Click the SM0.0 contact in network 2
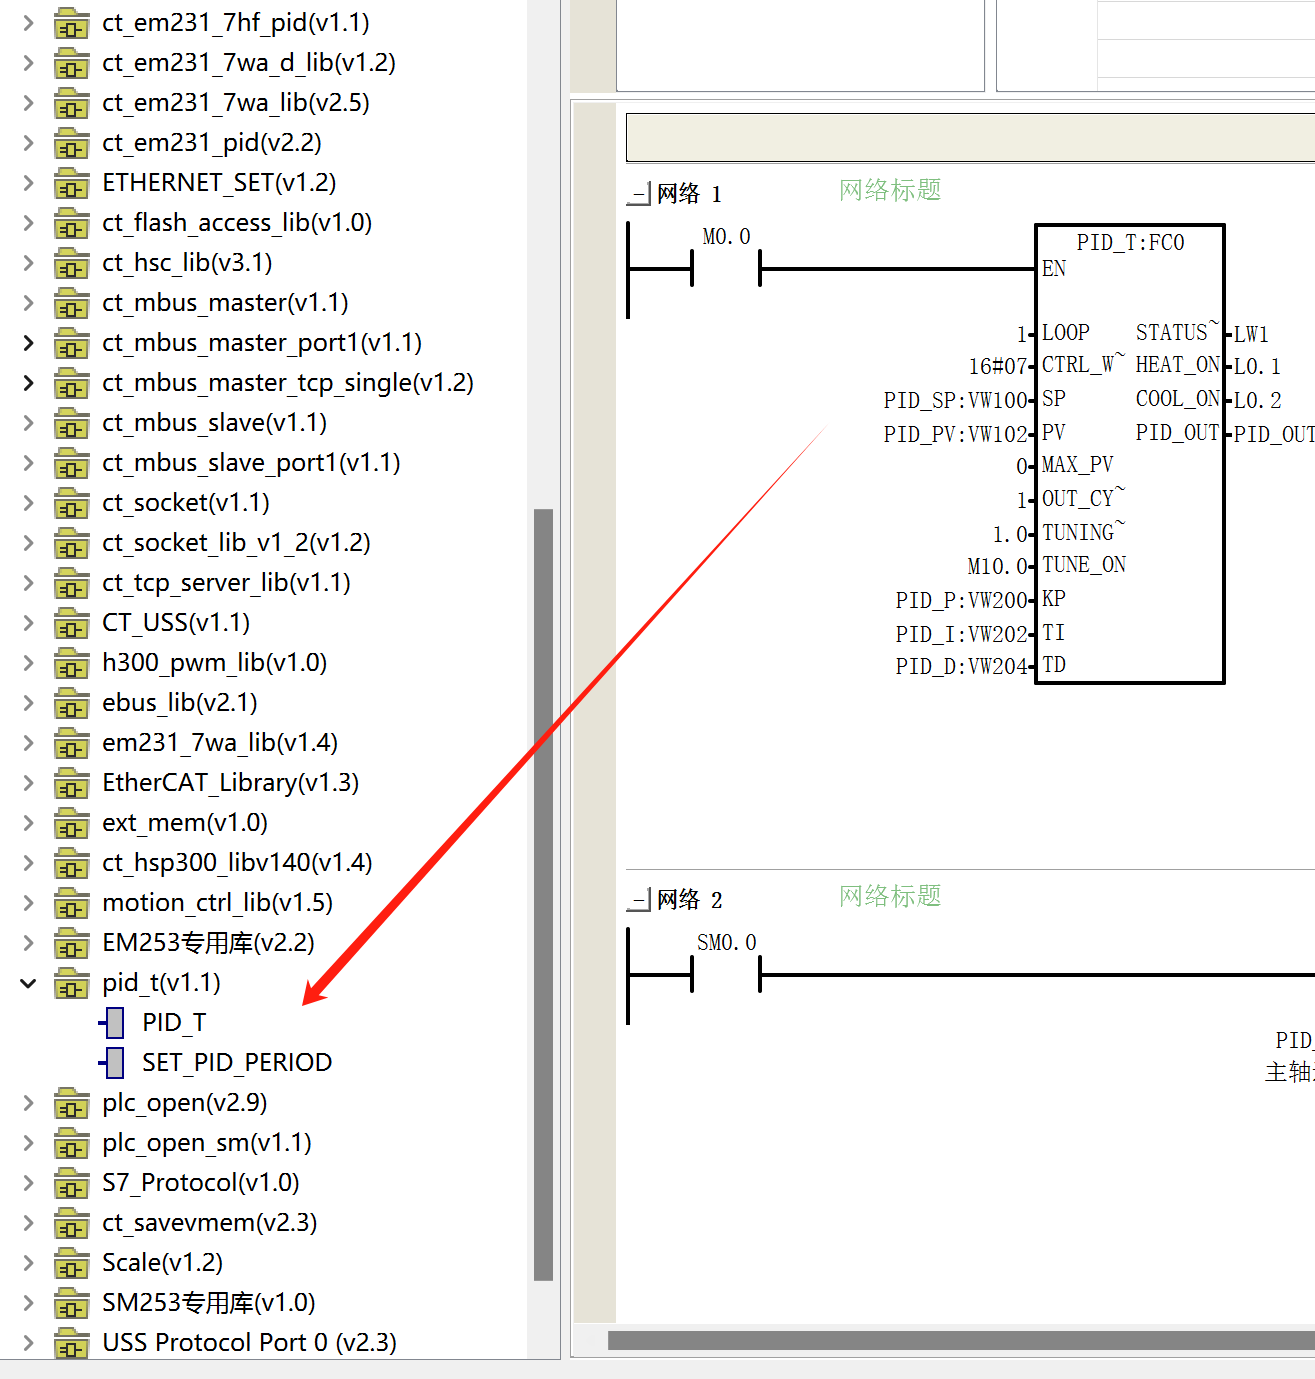Viewport: 1315px width, 1379px height. 726,974
